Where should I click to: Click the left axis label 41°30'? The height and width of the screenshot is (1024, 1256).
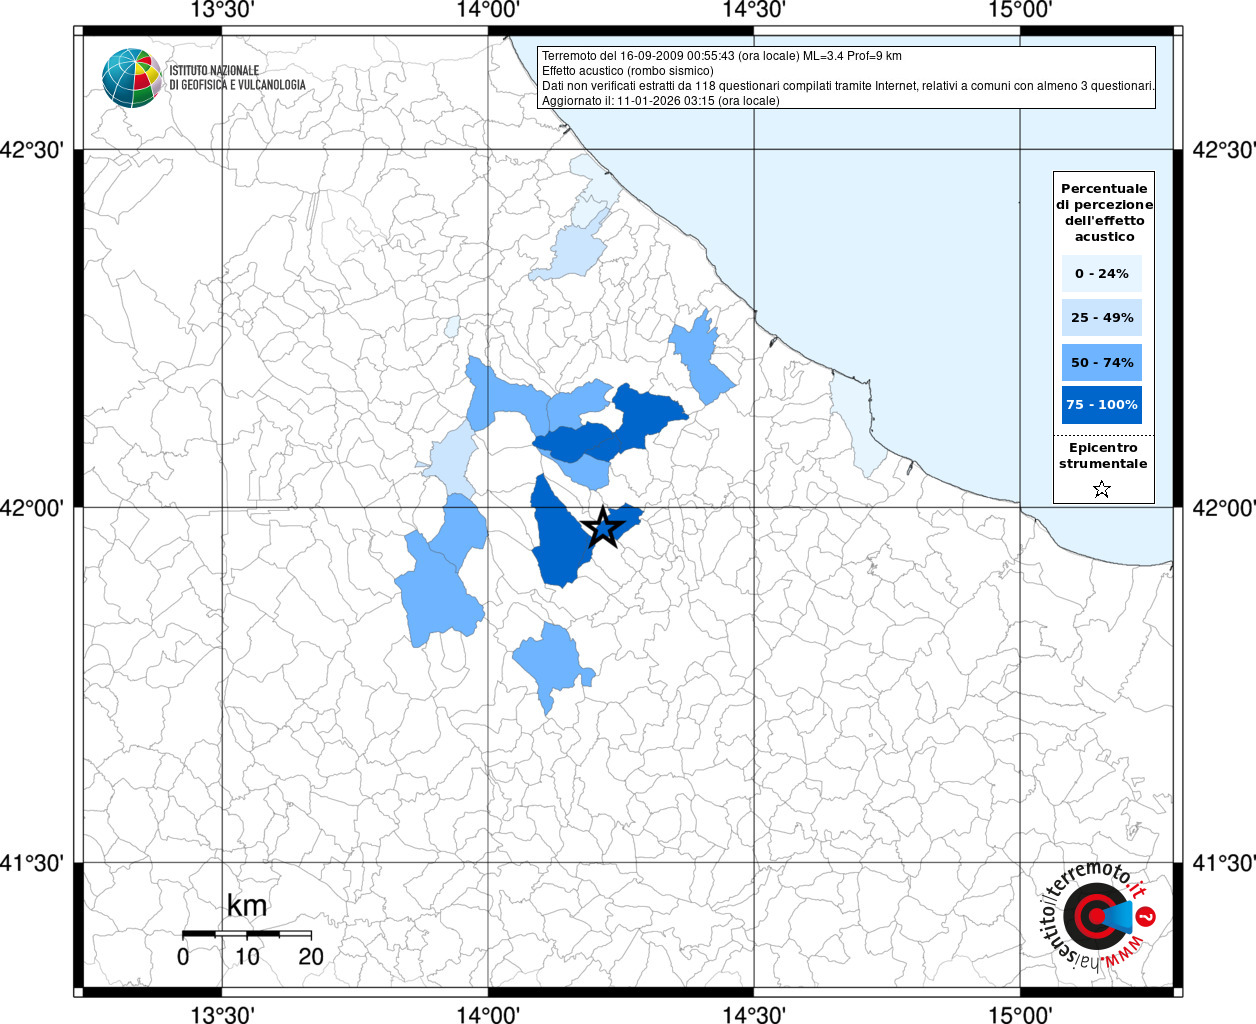32,863
